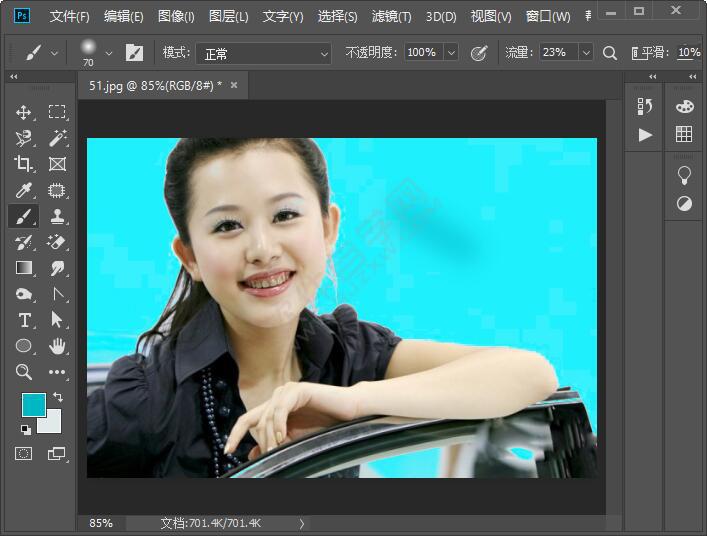Reset to default foreground and background colors

25,430
